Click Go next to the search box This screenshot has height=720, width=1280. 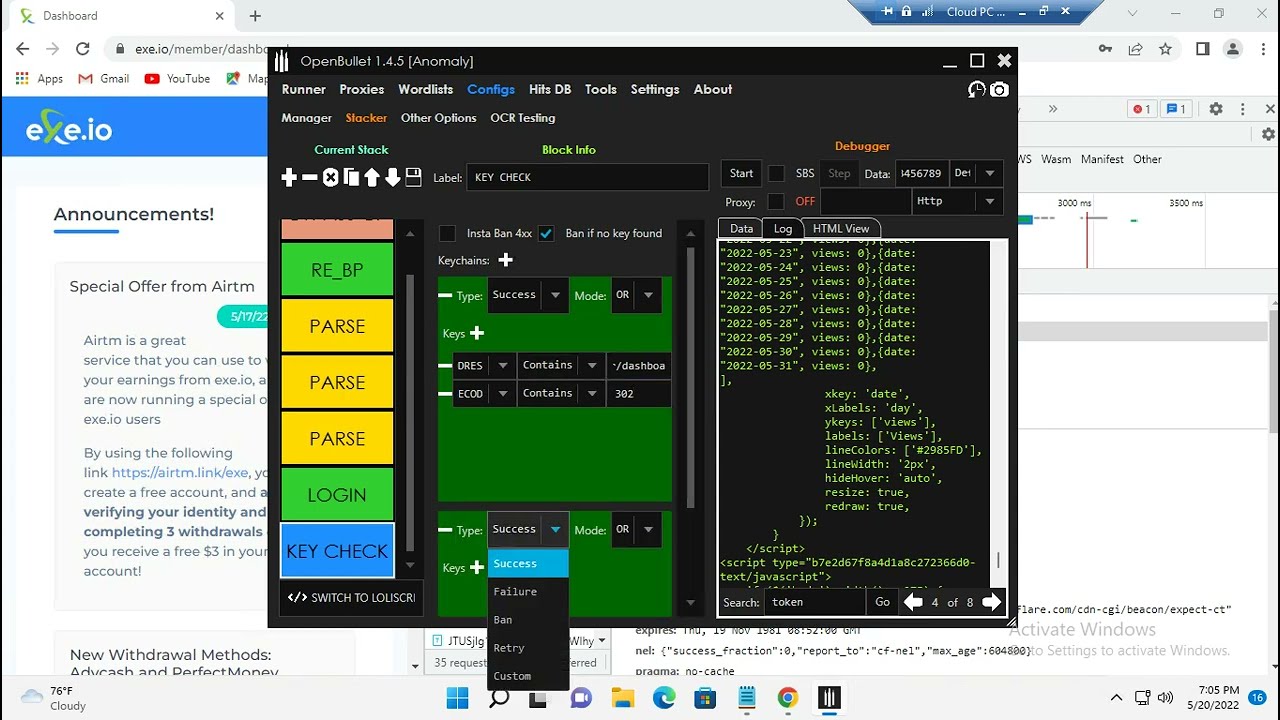pyautogui.click(x=882, y=602)
